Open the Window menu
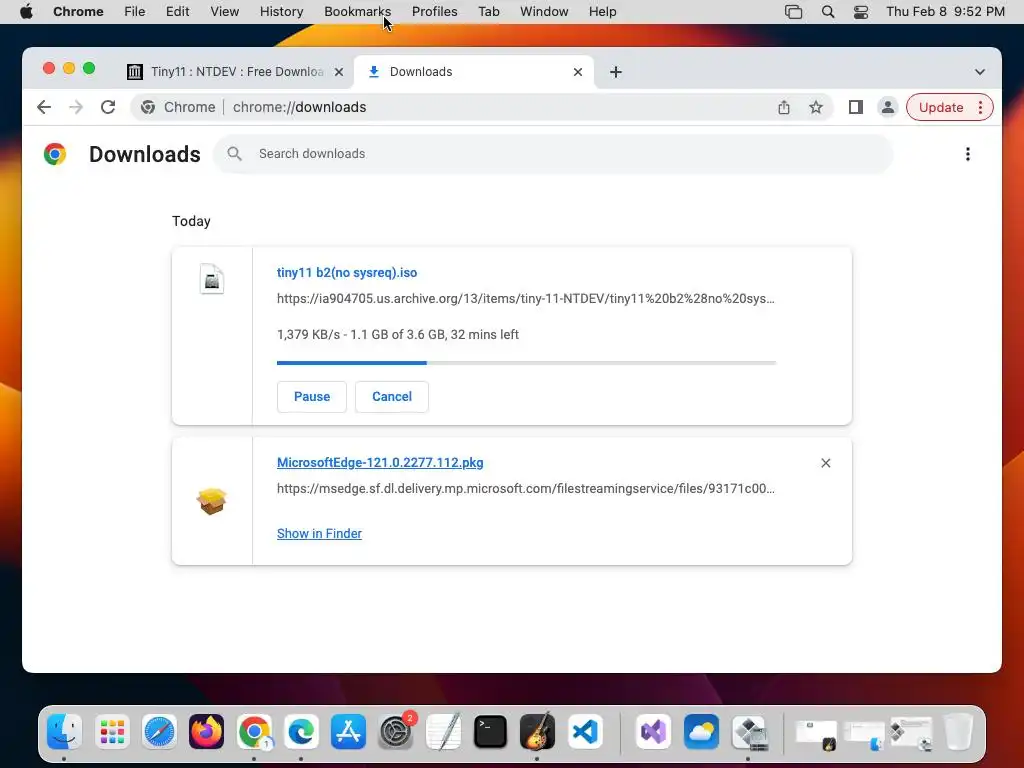This screenshot has width=1024, height=768. coord(544,12)
